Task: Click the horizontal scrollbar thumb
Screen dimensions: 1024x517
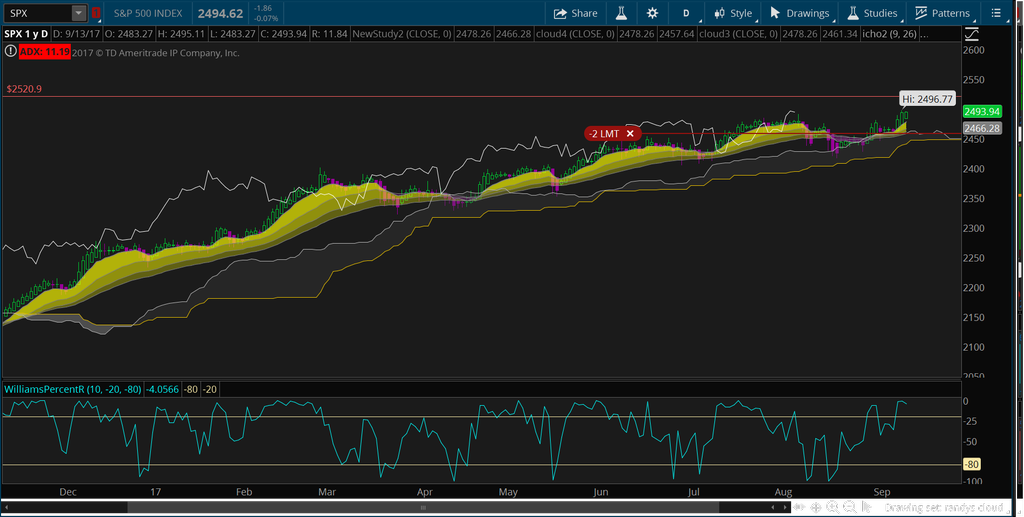Action: 423,507
